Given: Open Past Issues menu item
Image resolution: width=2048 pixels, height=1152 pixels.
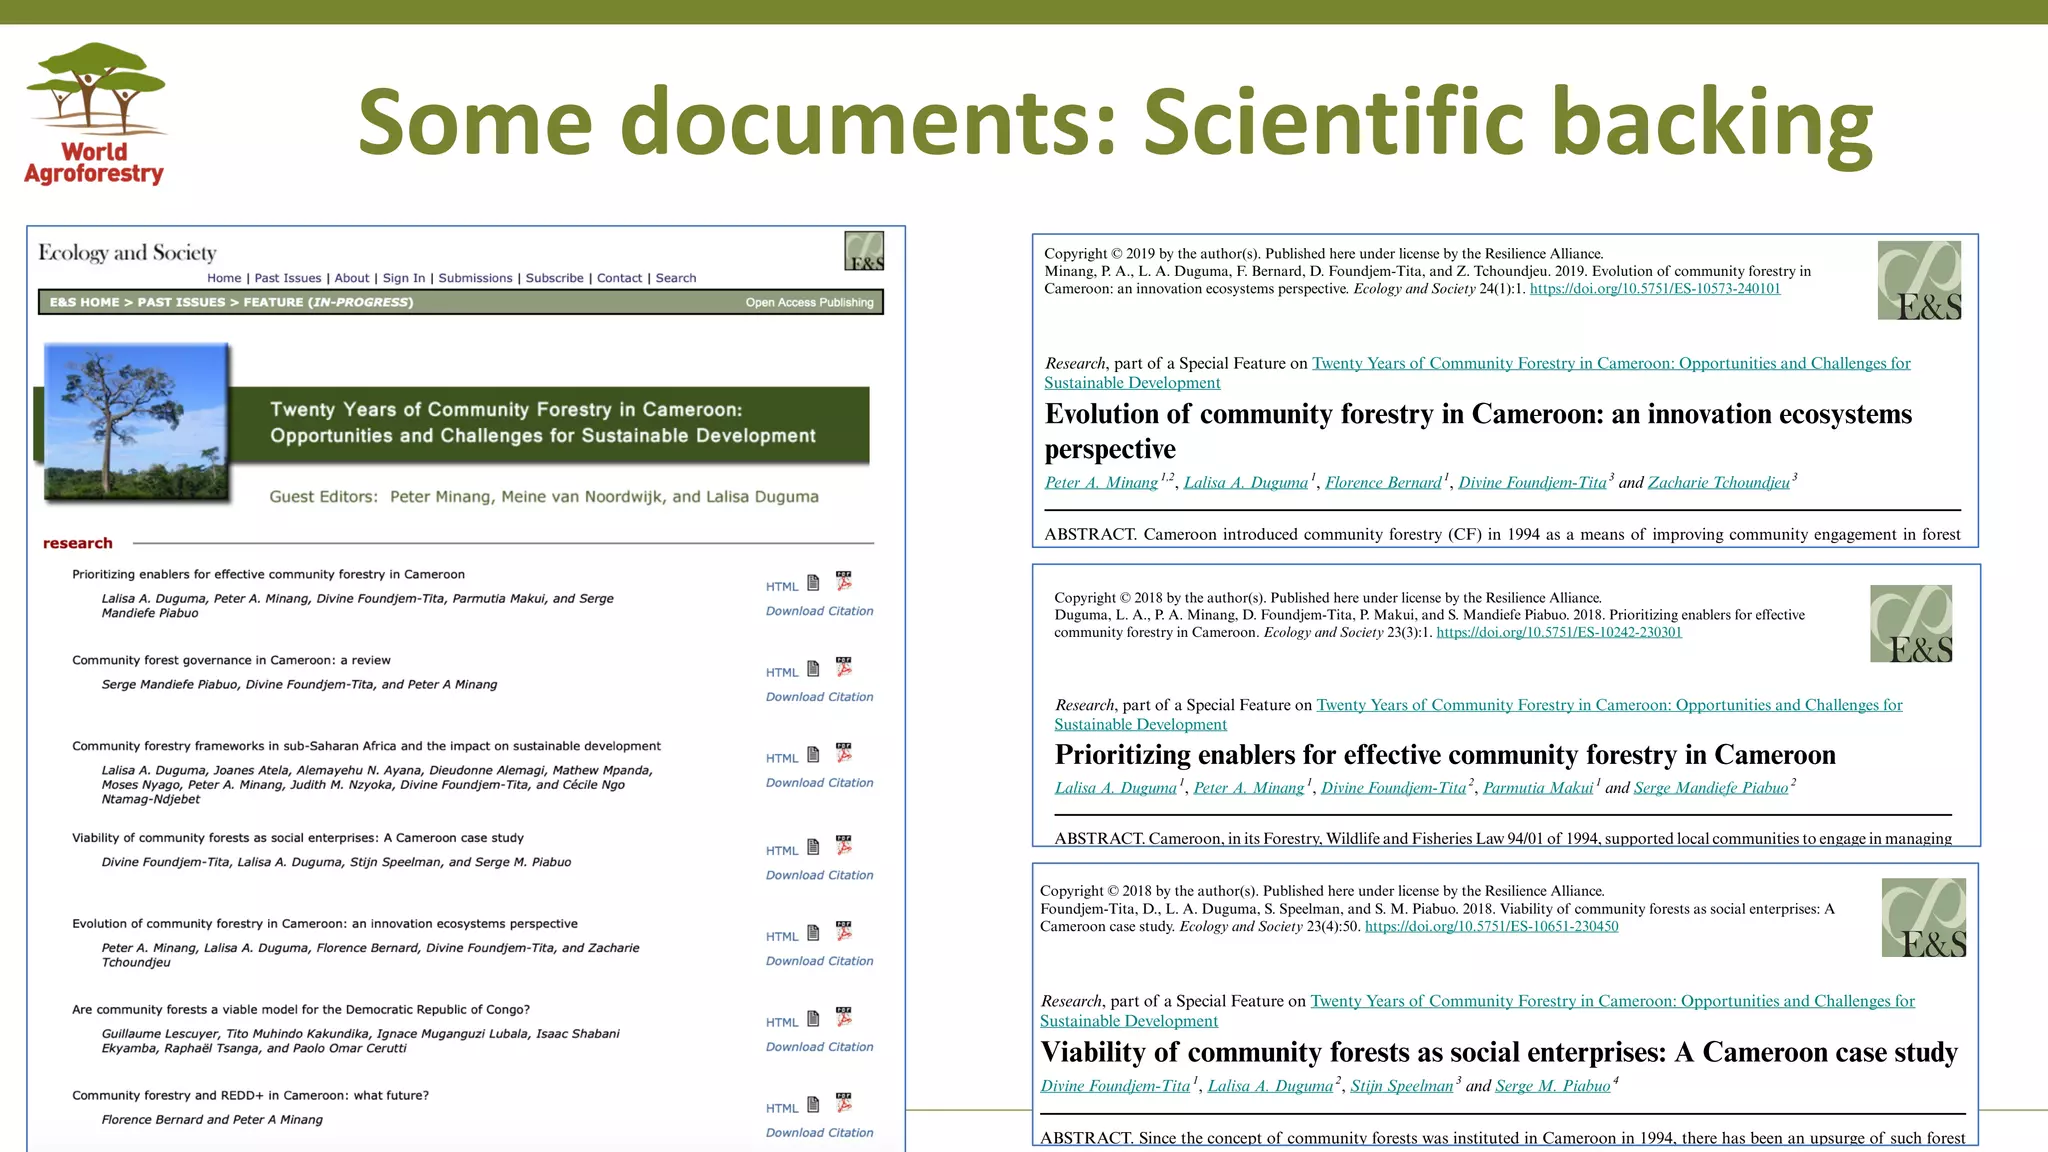Looking at the screenshot, I should click(x=288, y=278).
